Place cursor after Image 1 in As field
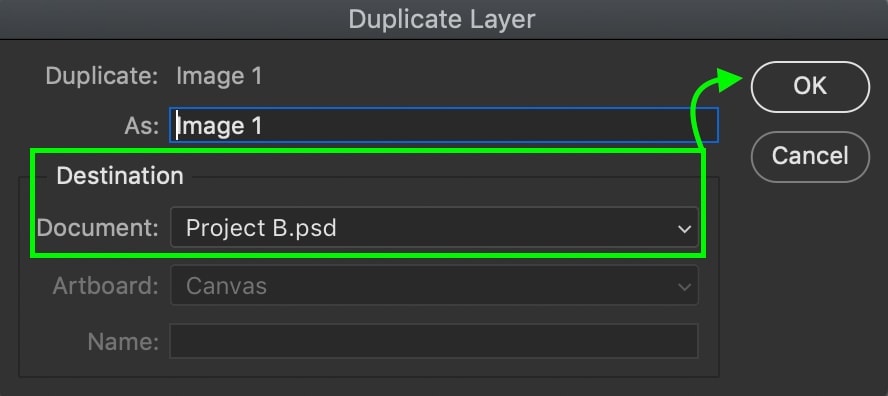The image size is (888, 396). [x=264, y=125]
